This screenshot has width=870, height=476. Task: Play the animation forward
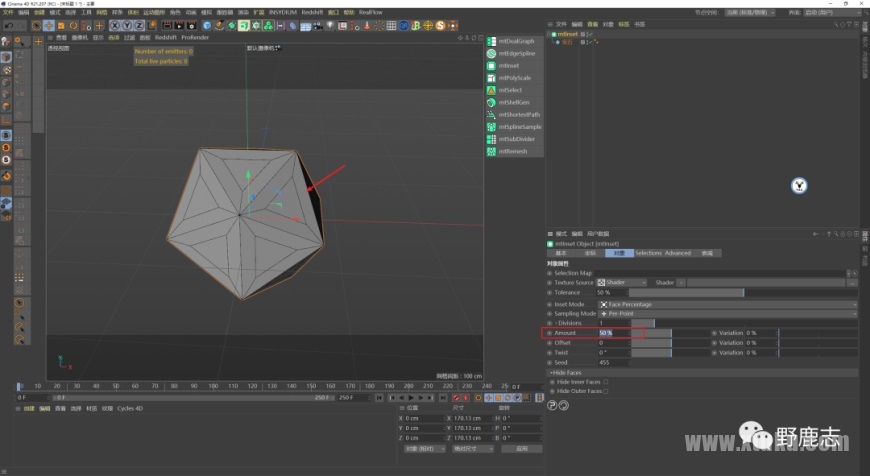(411, 398)
